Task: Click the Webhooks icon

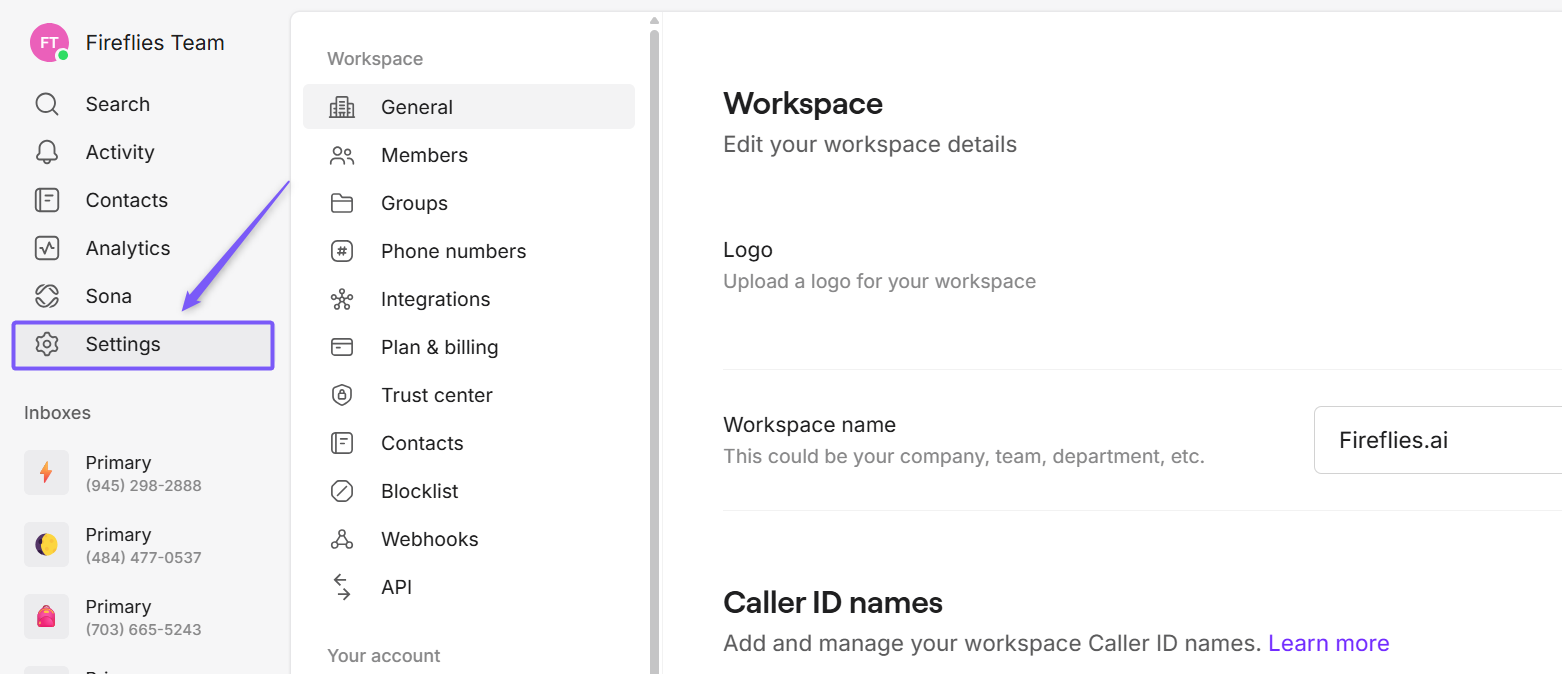Action: (342, 539)
